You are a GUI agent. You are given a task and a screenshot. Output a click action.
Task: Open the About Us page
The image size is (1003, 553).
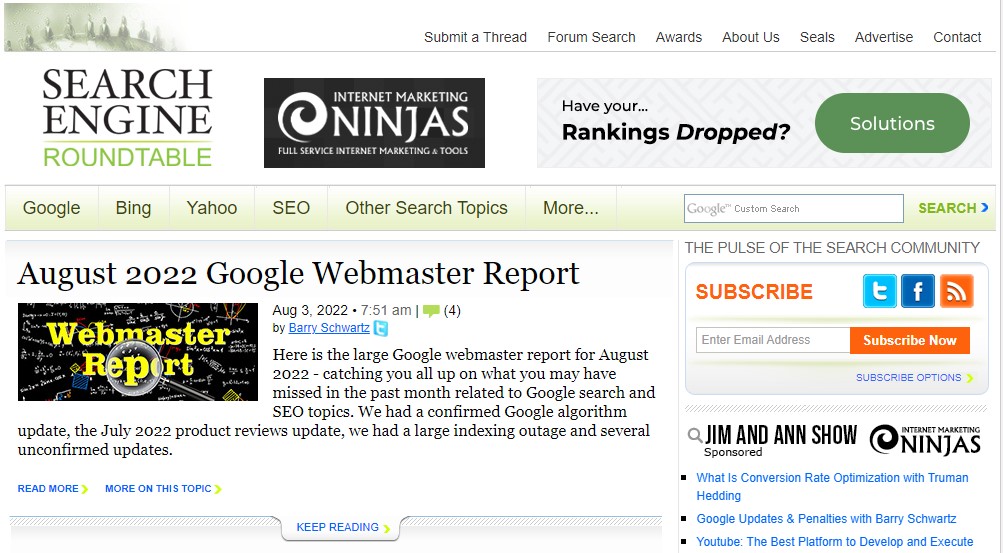[x=751, y=37]
